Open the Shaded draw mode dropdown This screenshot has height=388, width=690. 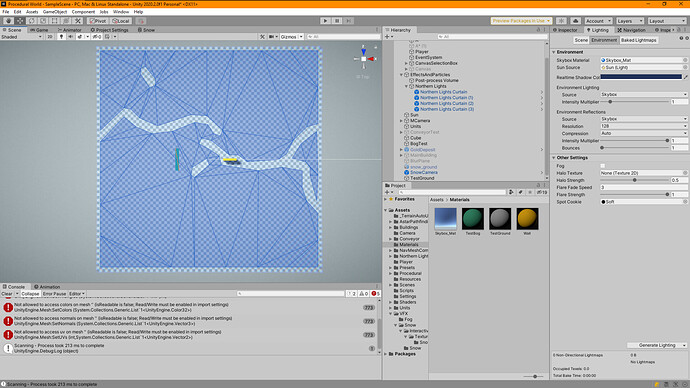[x=22, y=37]
